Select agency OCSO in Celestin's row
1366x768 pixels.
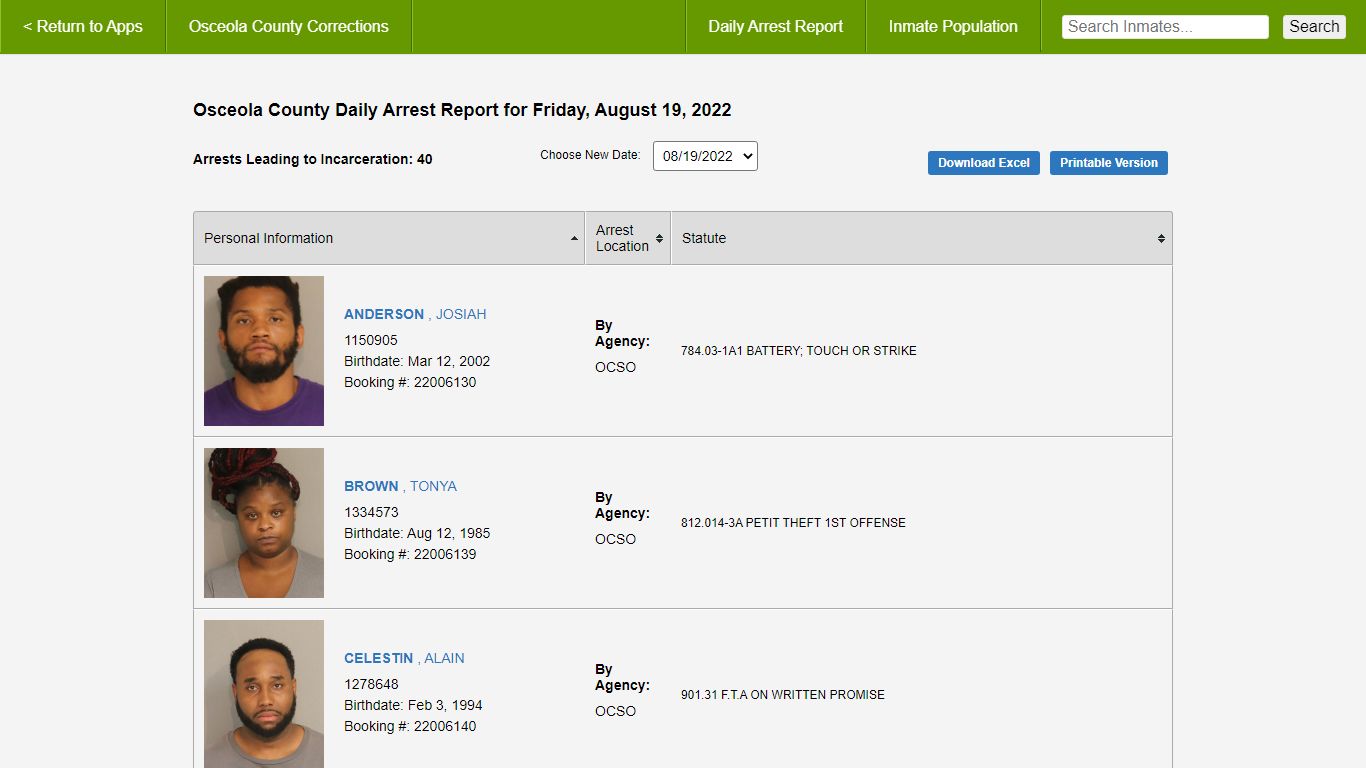coord(615,711)
